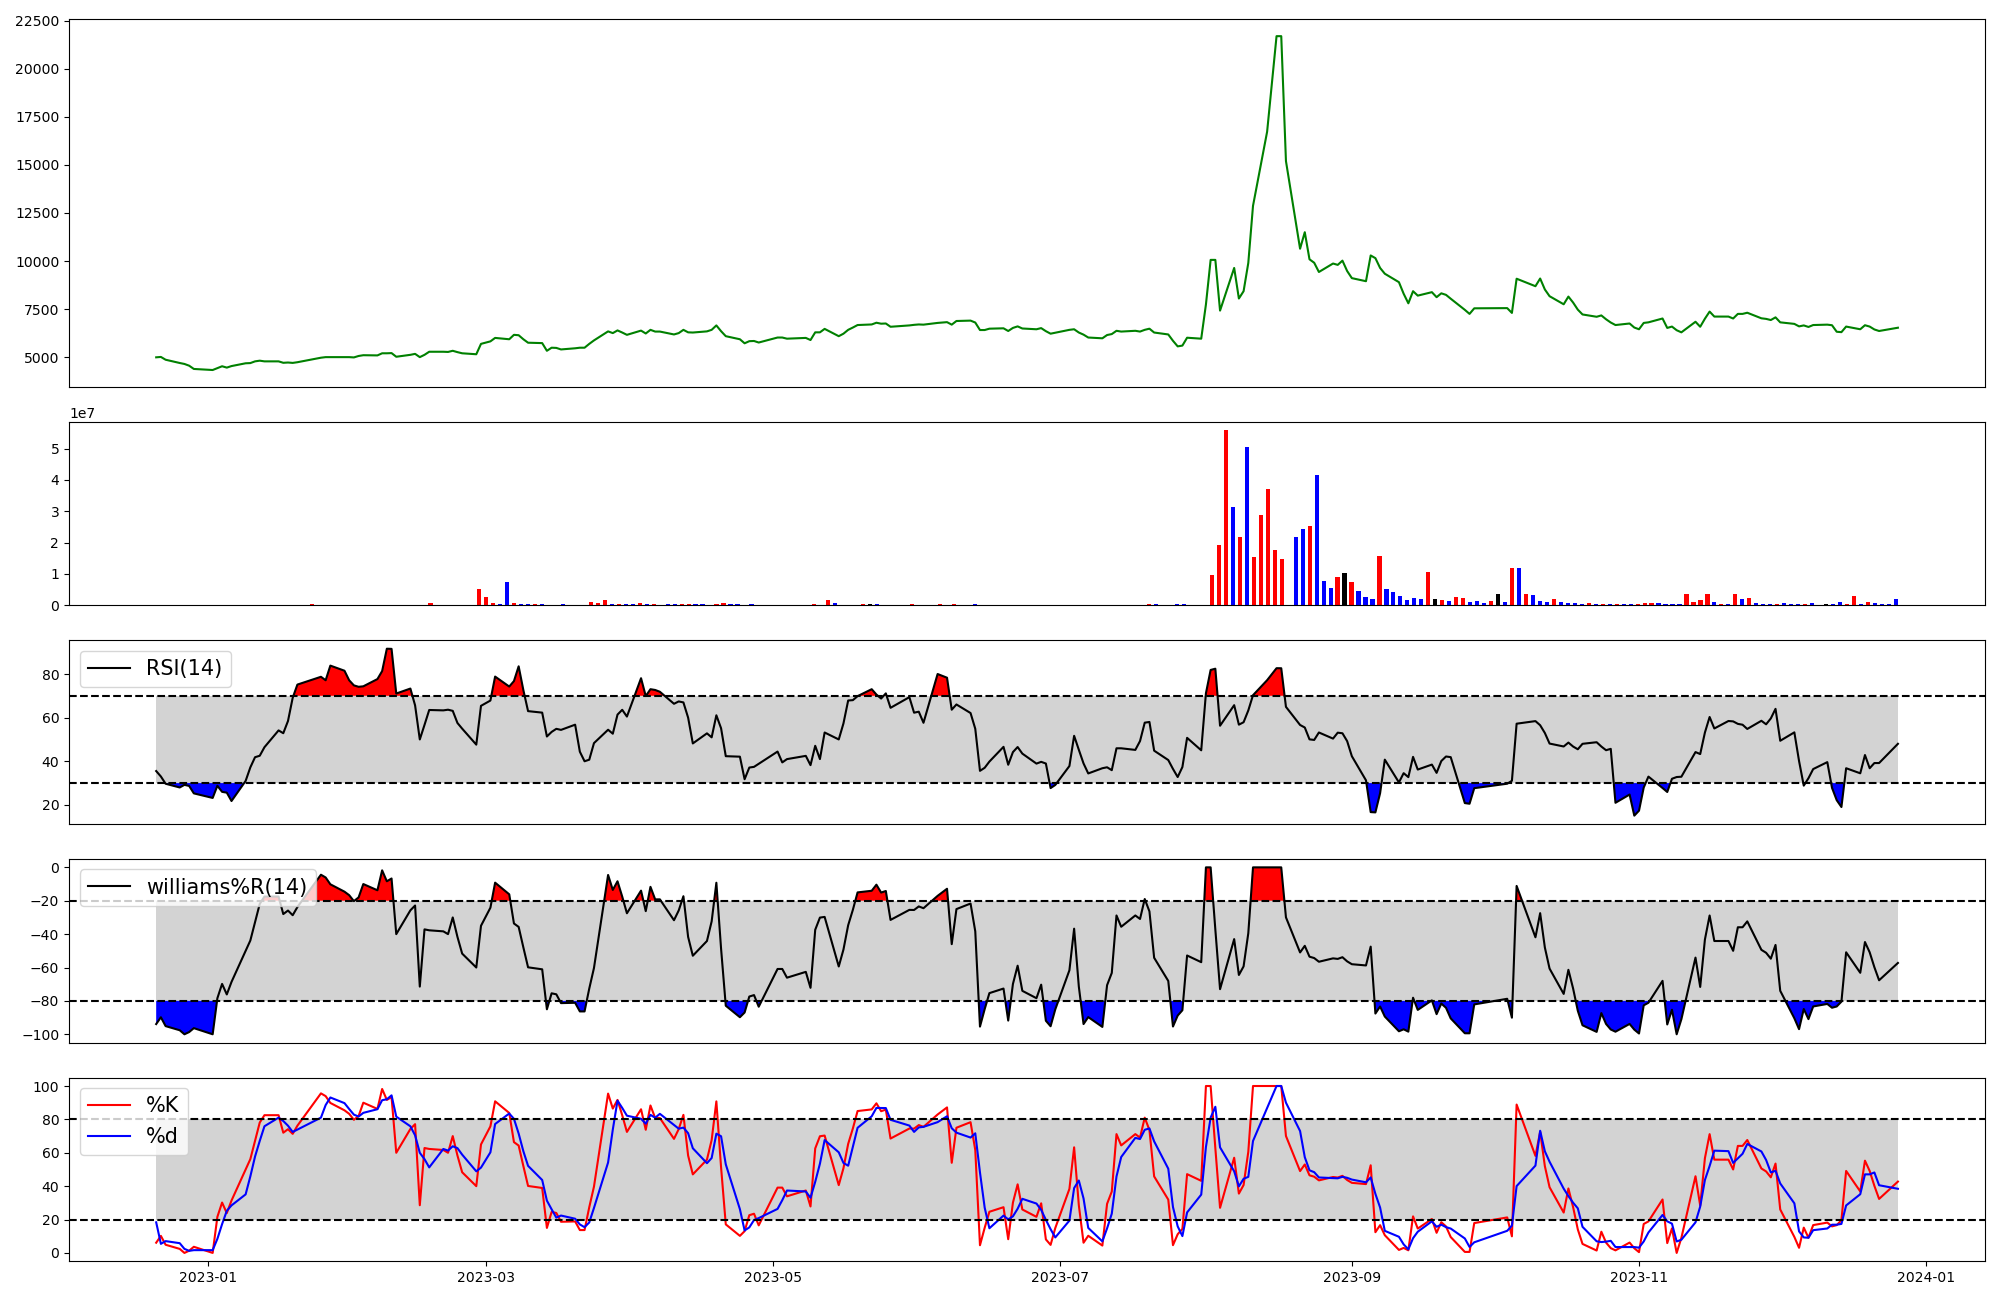
Task: Click the 2024-01 date tick label
Action: (x=1925, y=1277)
